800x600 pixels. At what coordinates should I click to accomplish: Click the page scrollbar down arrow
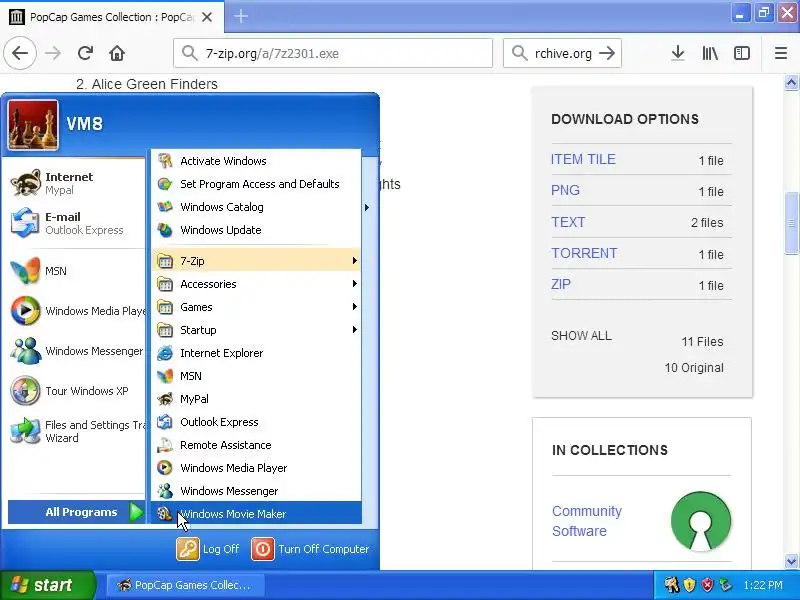coord(791,561)
